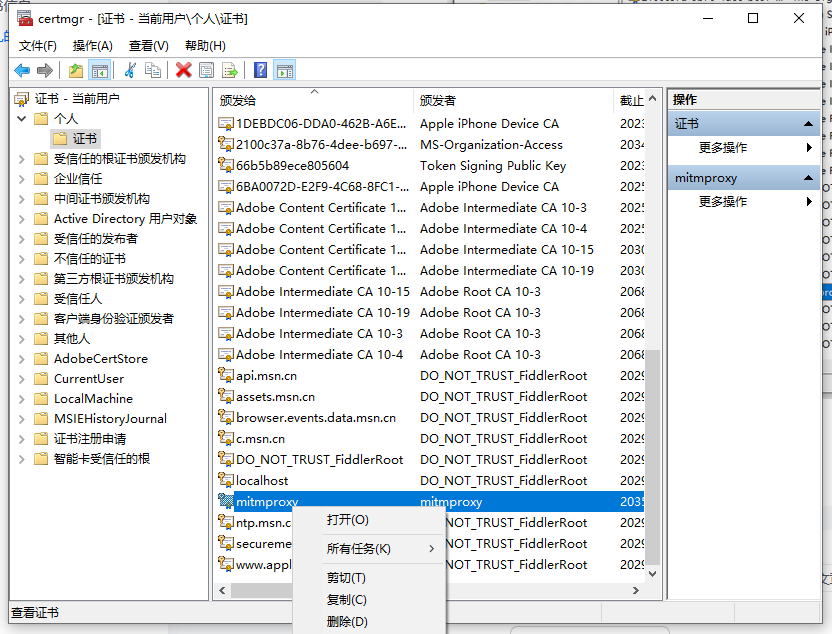Sort by the 颁发给 column header

(314, 100)
